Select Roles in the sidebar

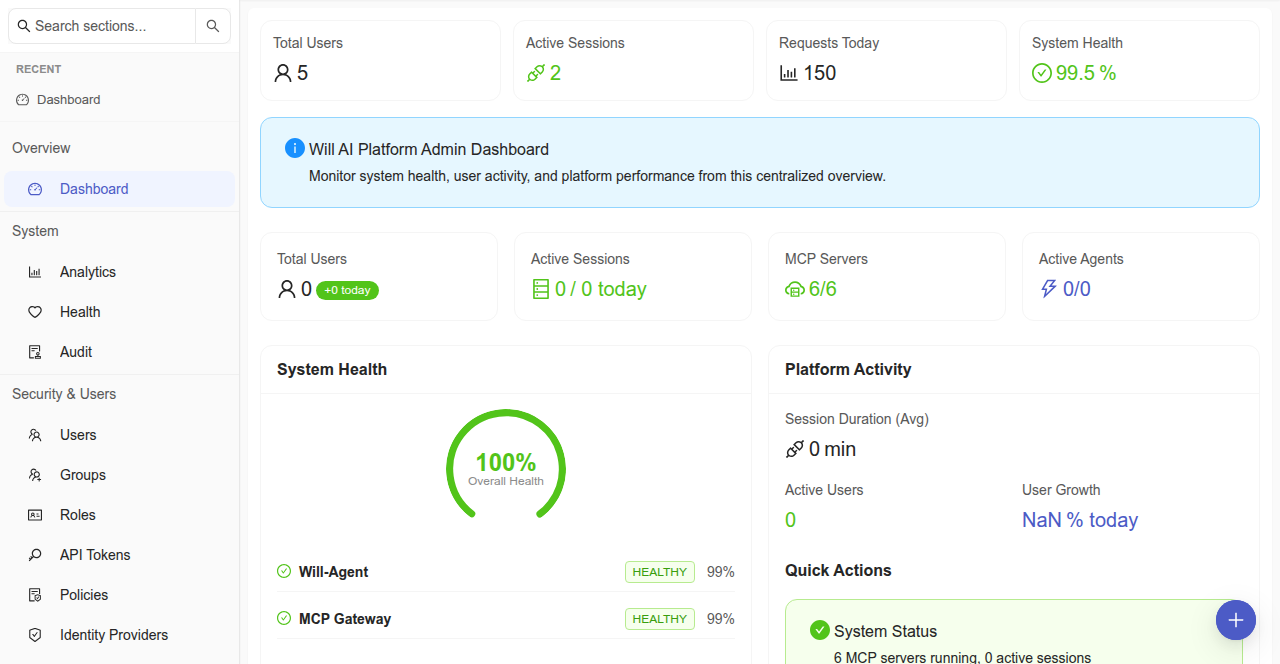coord(120,515)
